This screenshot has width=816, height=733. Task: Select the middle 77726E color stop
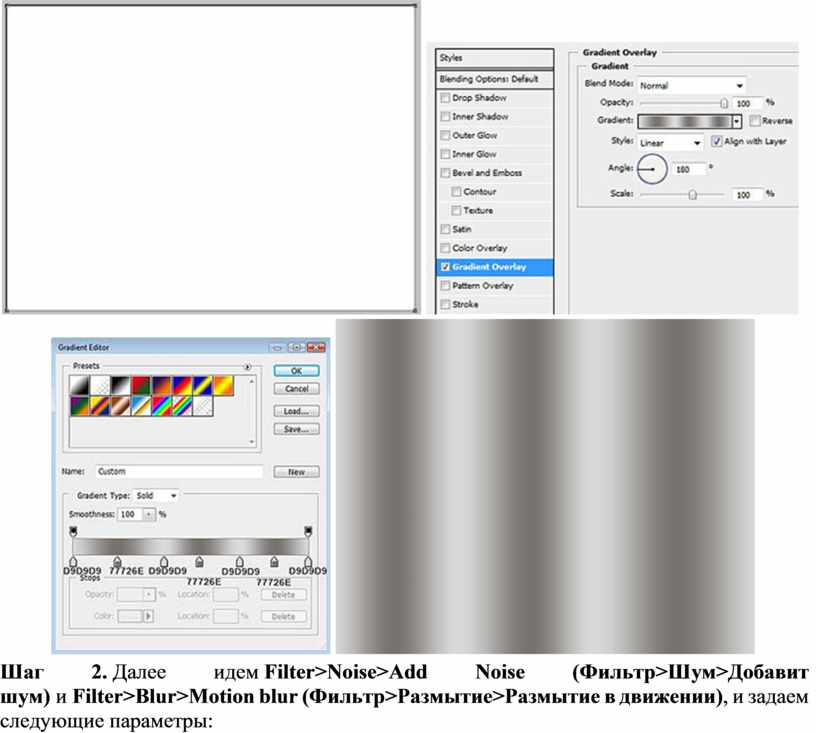coord(199,561)
